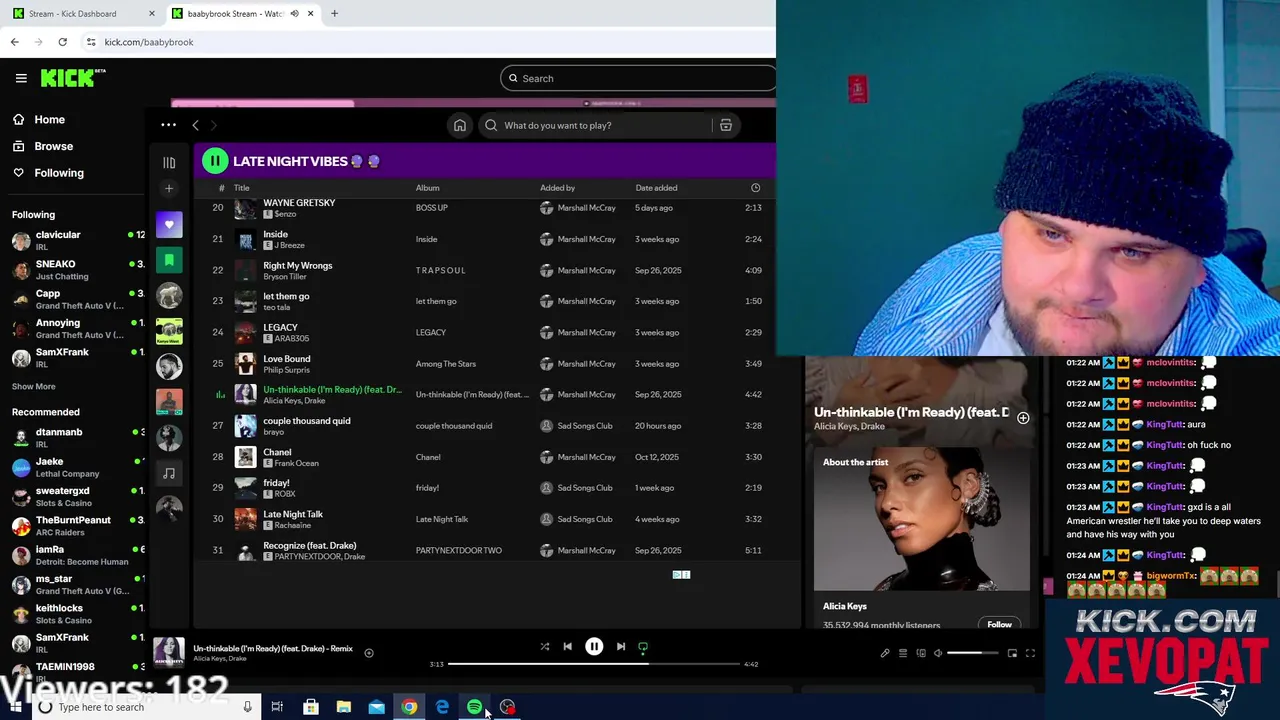
Task: Open Browse icon in Spotify search bar
Action: (726, 125)
